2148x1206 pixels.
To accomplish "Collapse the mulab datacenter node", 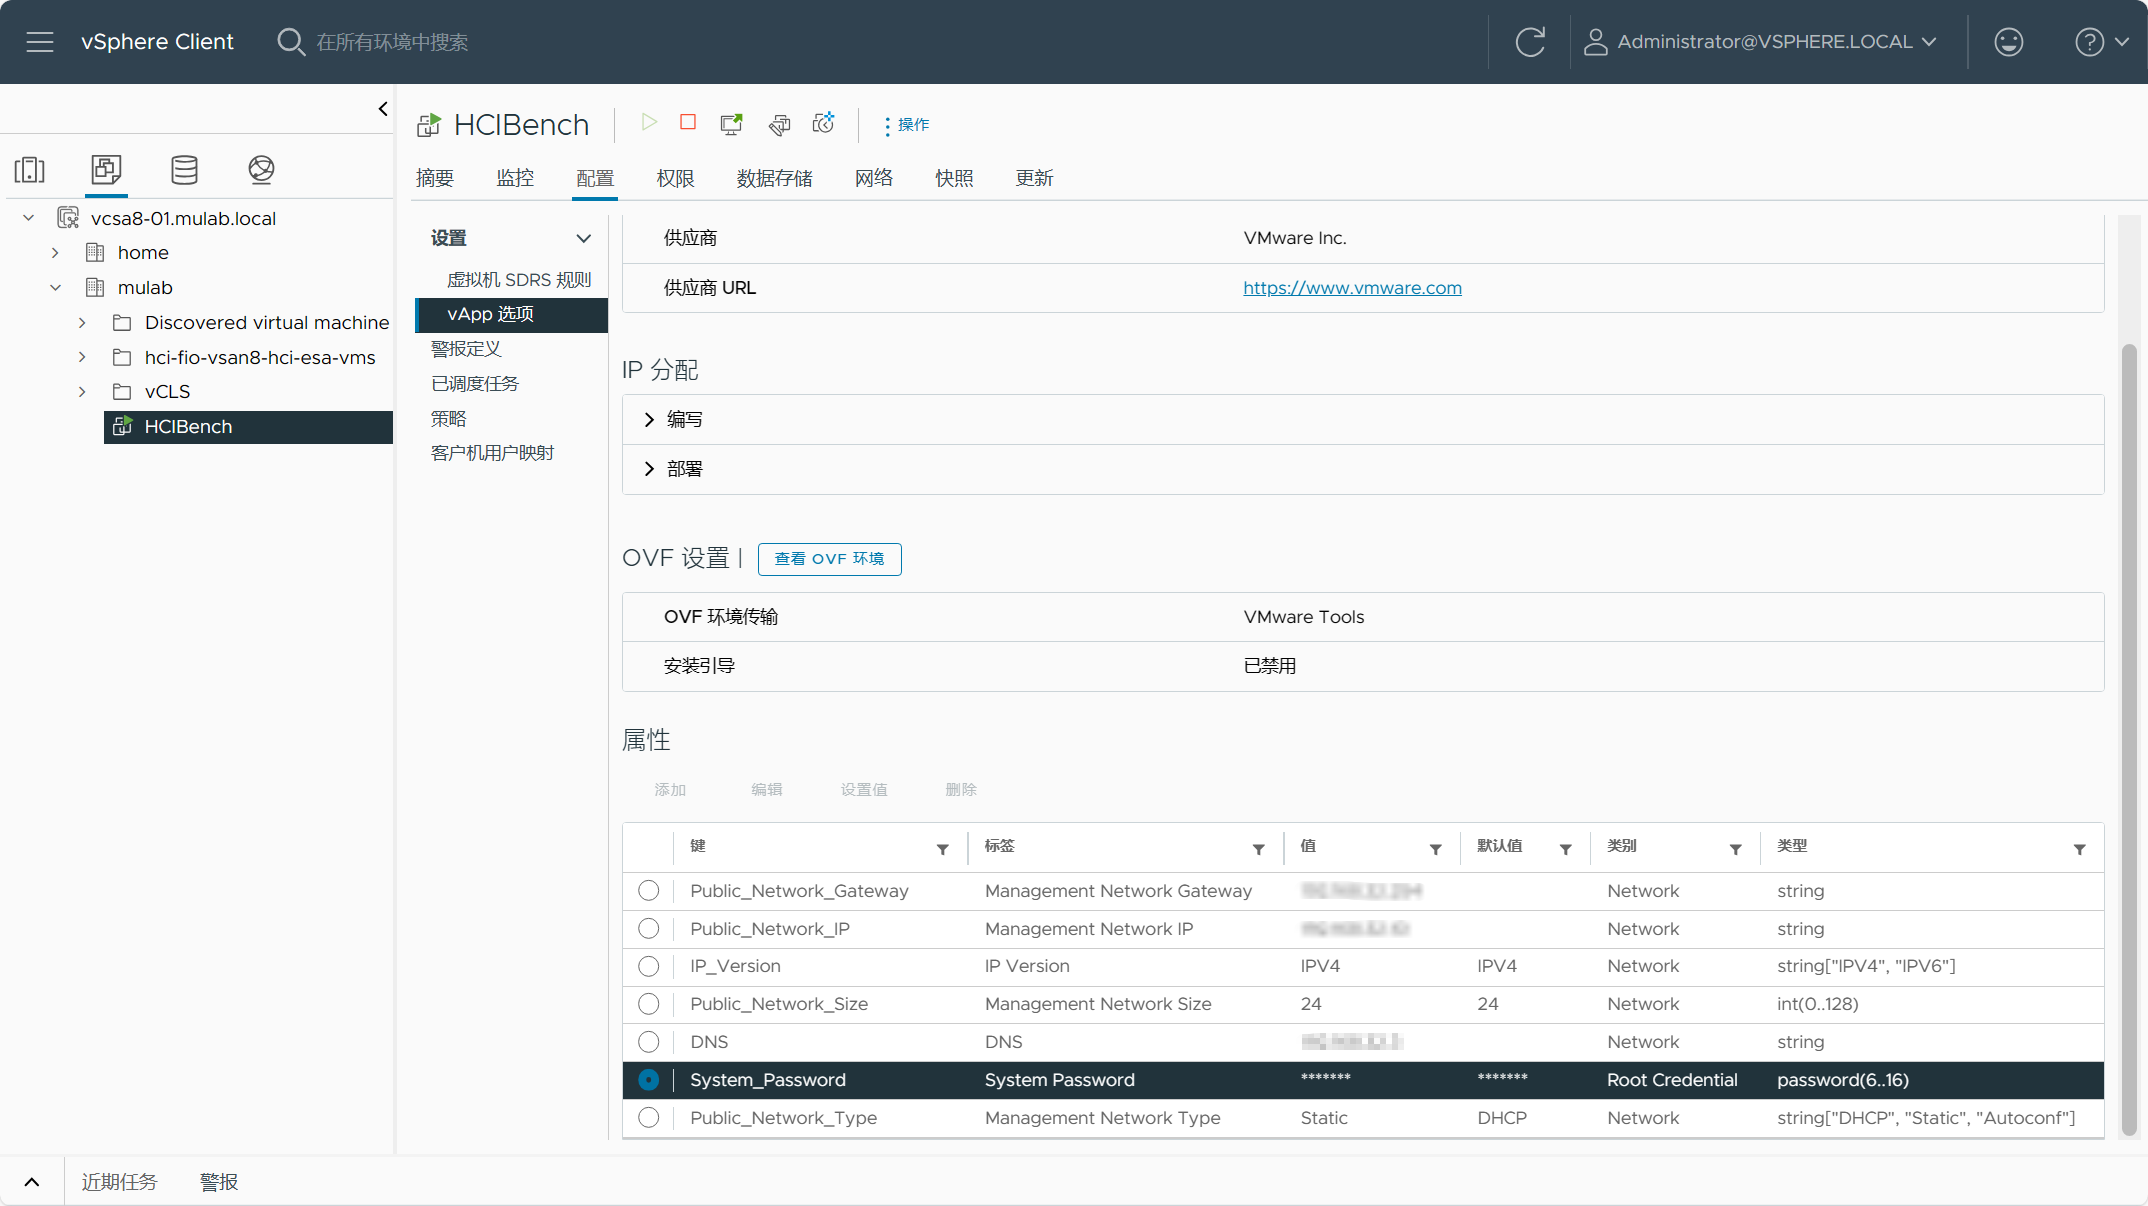I will point(55,288).
